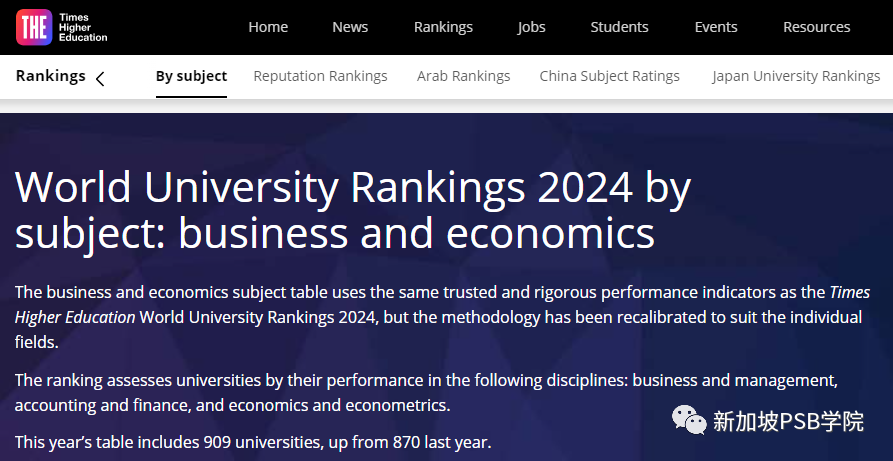Open the Resources menu item

pos(816,27)
